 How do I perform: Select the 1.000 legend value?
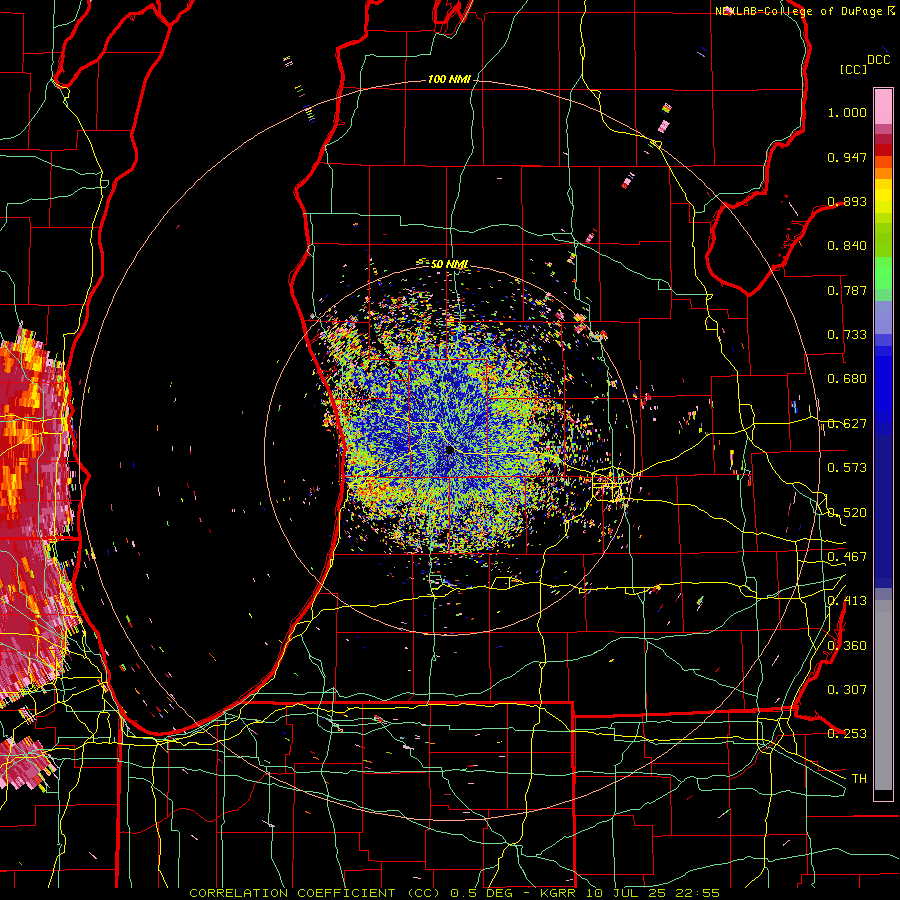click(847, 112)
